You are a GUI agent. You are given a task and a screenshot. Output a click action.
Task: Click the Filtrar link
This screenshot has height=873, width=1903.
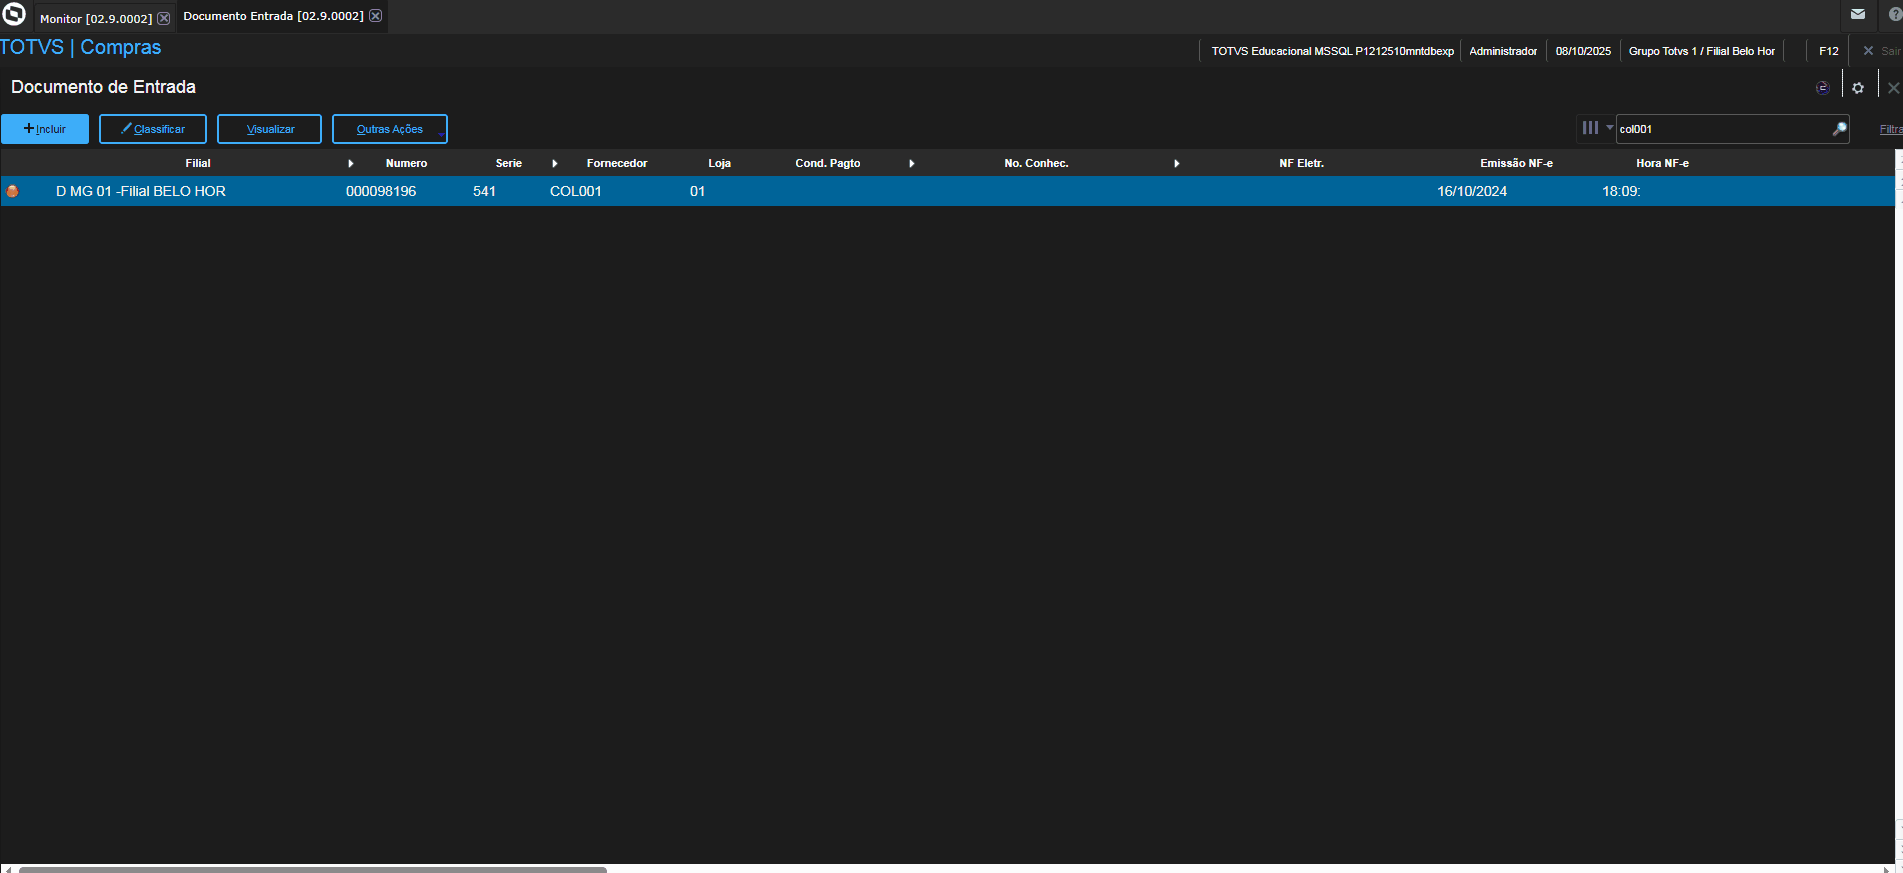1891,129
